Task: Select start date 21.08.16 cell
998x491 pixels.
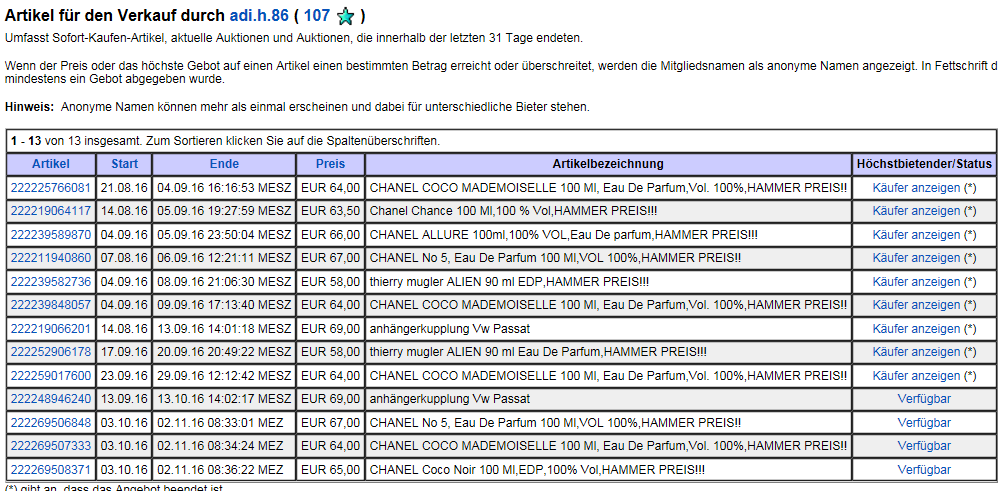Action: pos(124,187)
